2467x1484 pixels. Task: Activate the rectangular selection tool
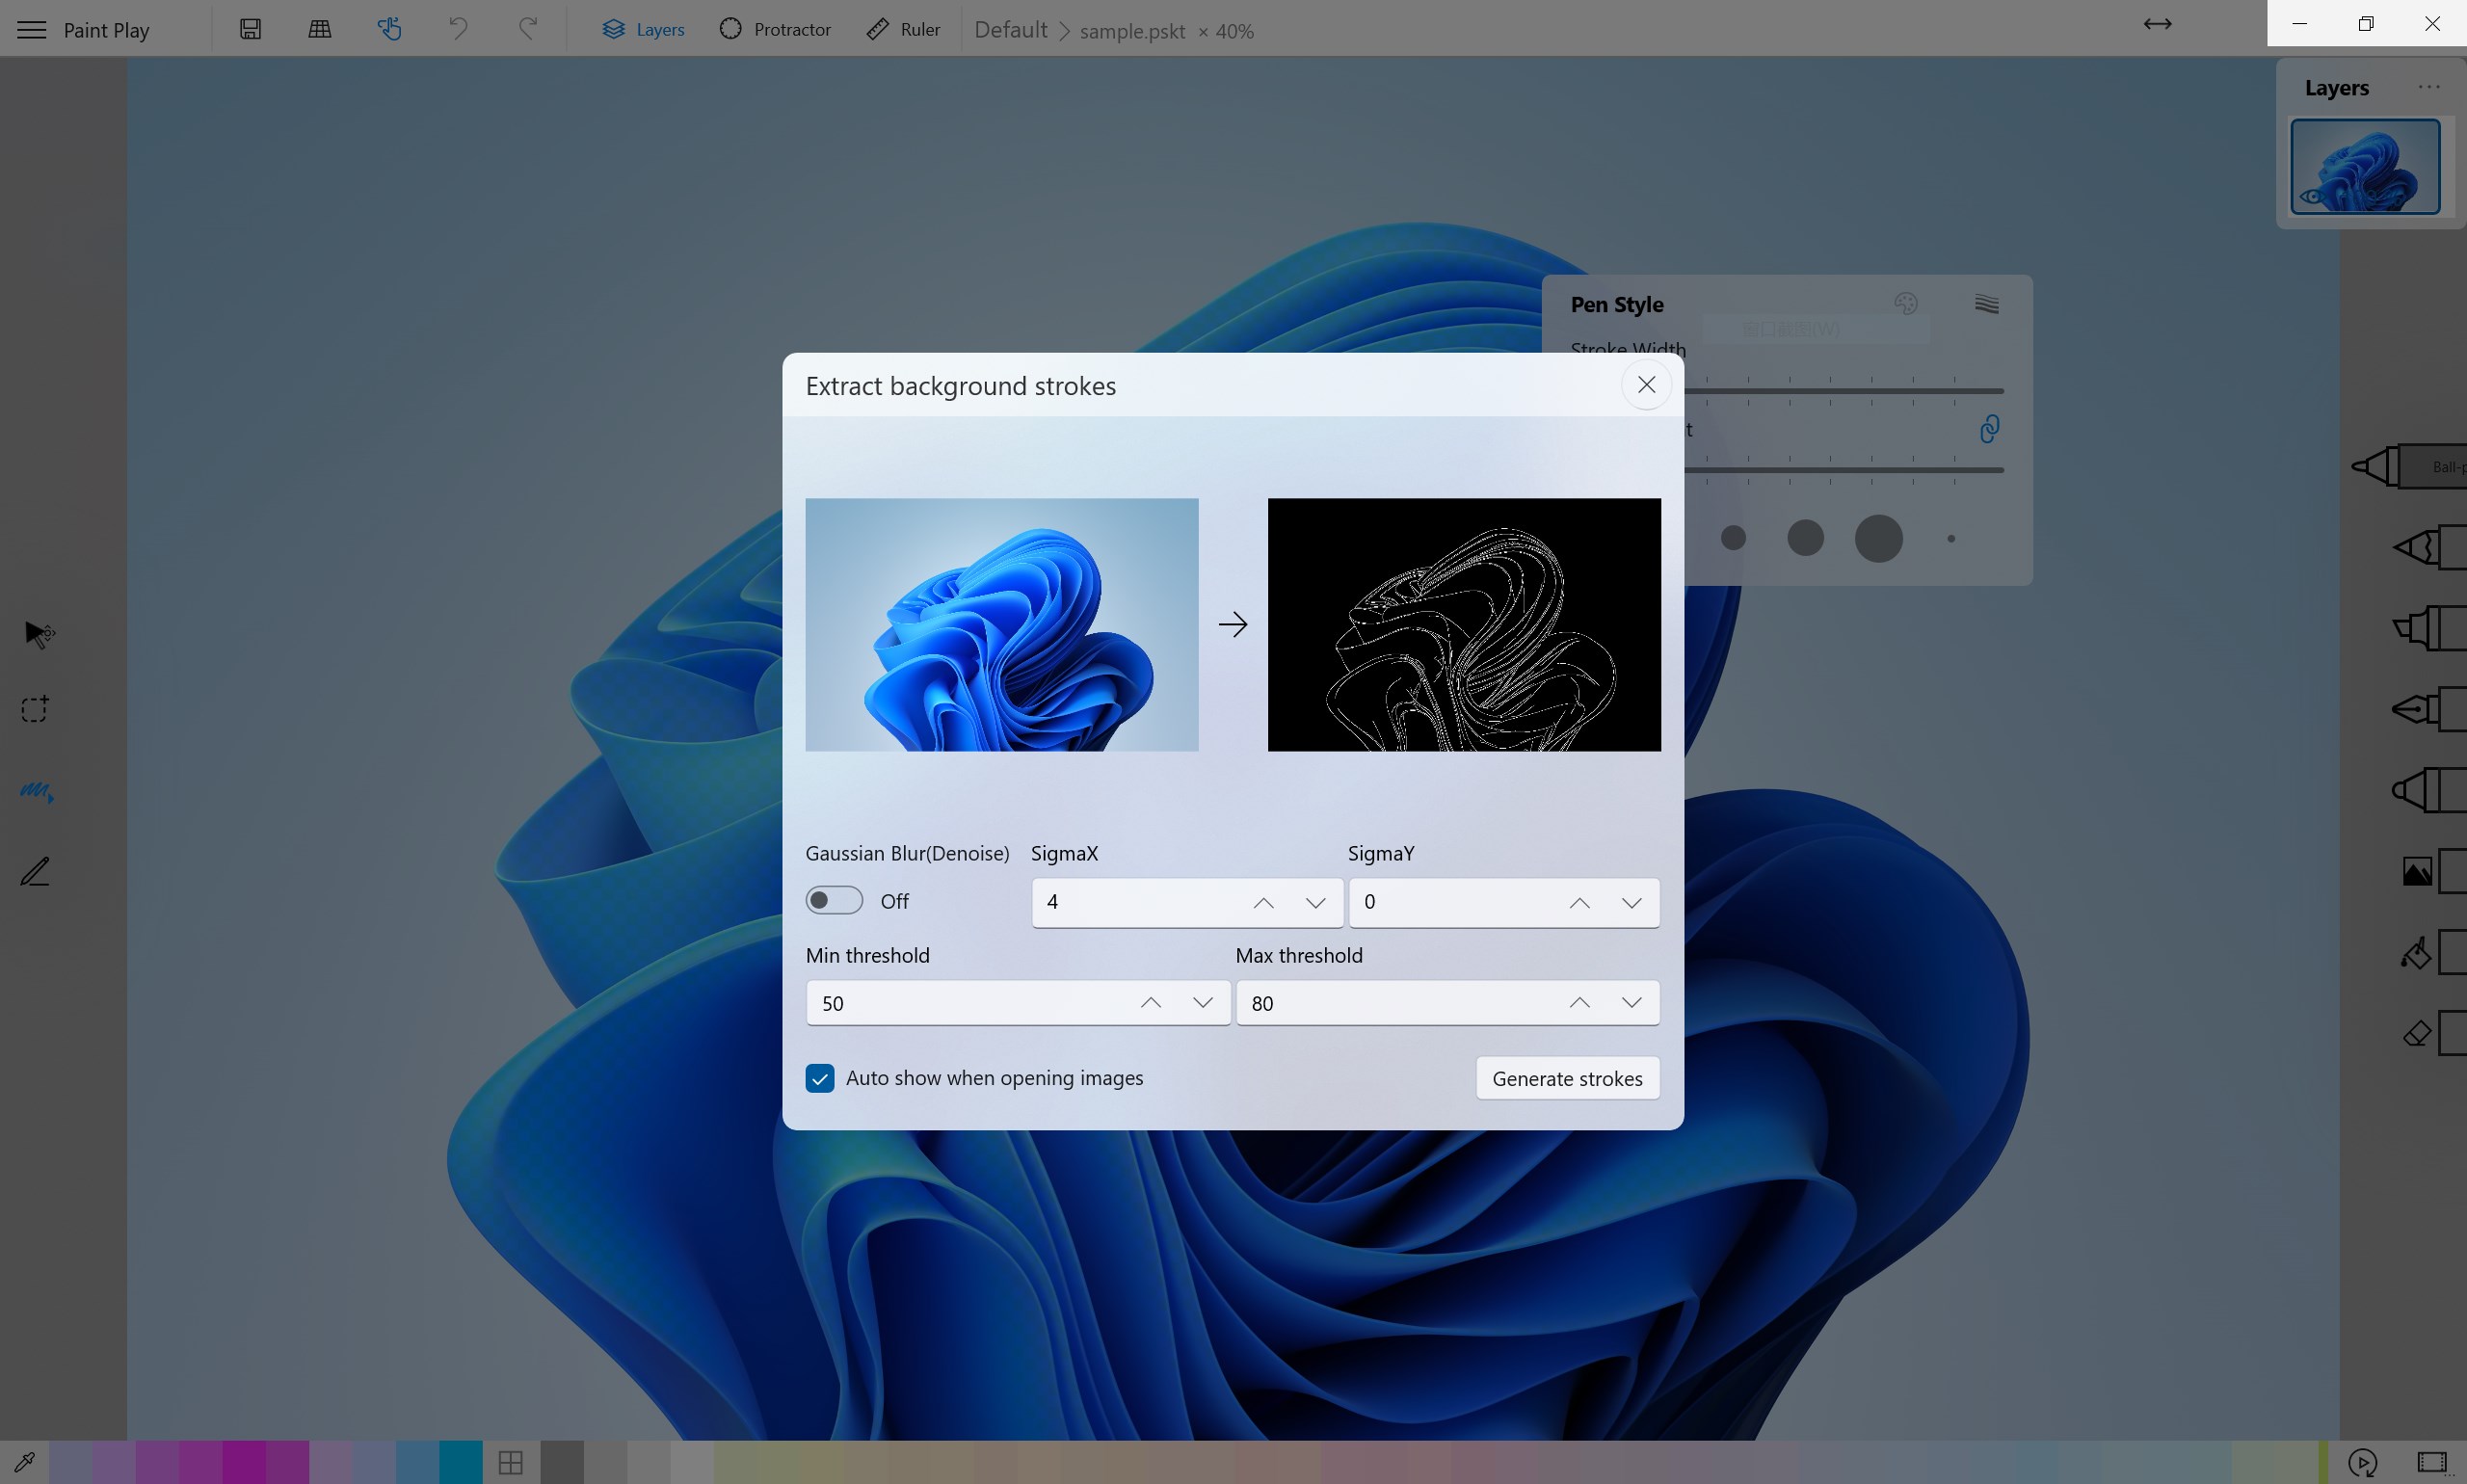36,709
